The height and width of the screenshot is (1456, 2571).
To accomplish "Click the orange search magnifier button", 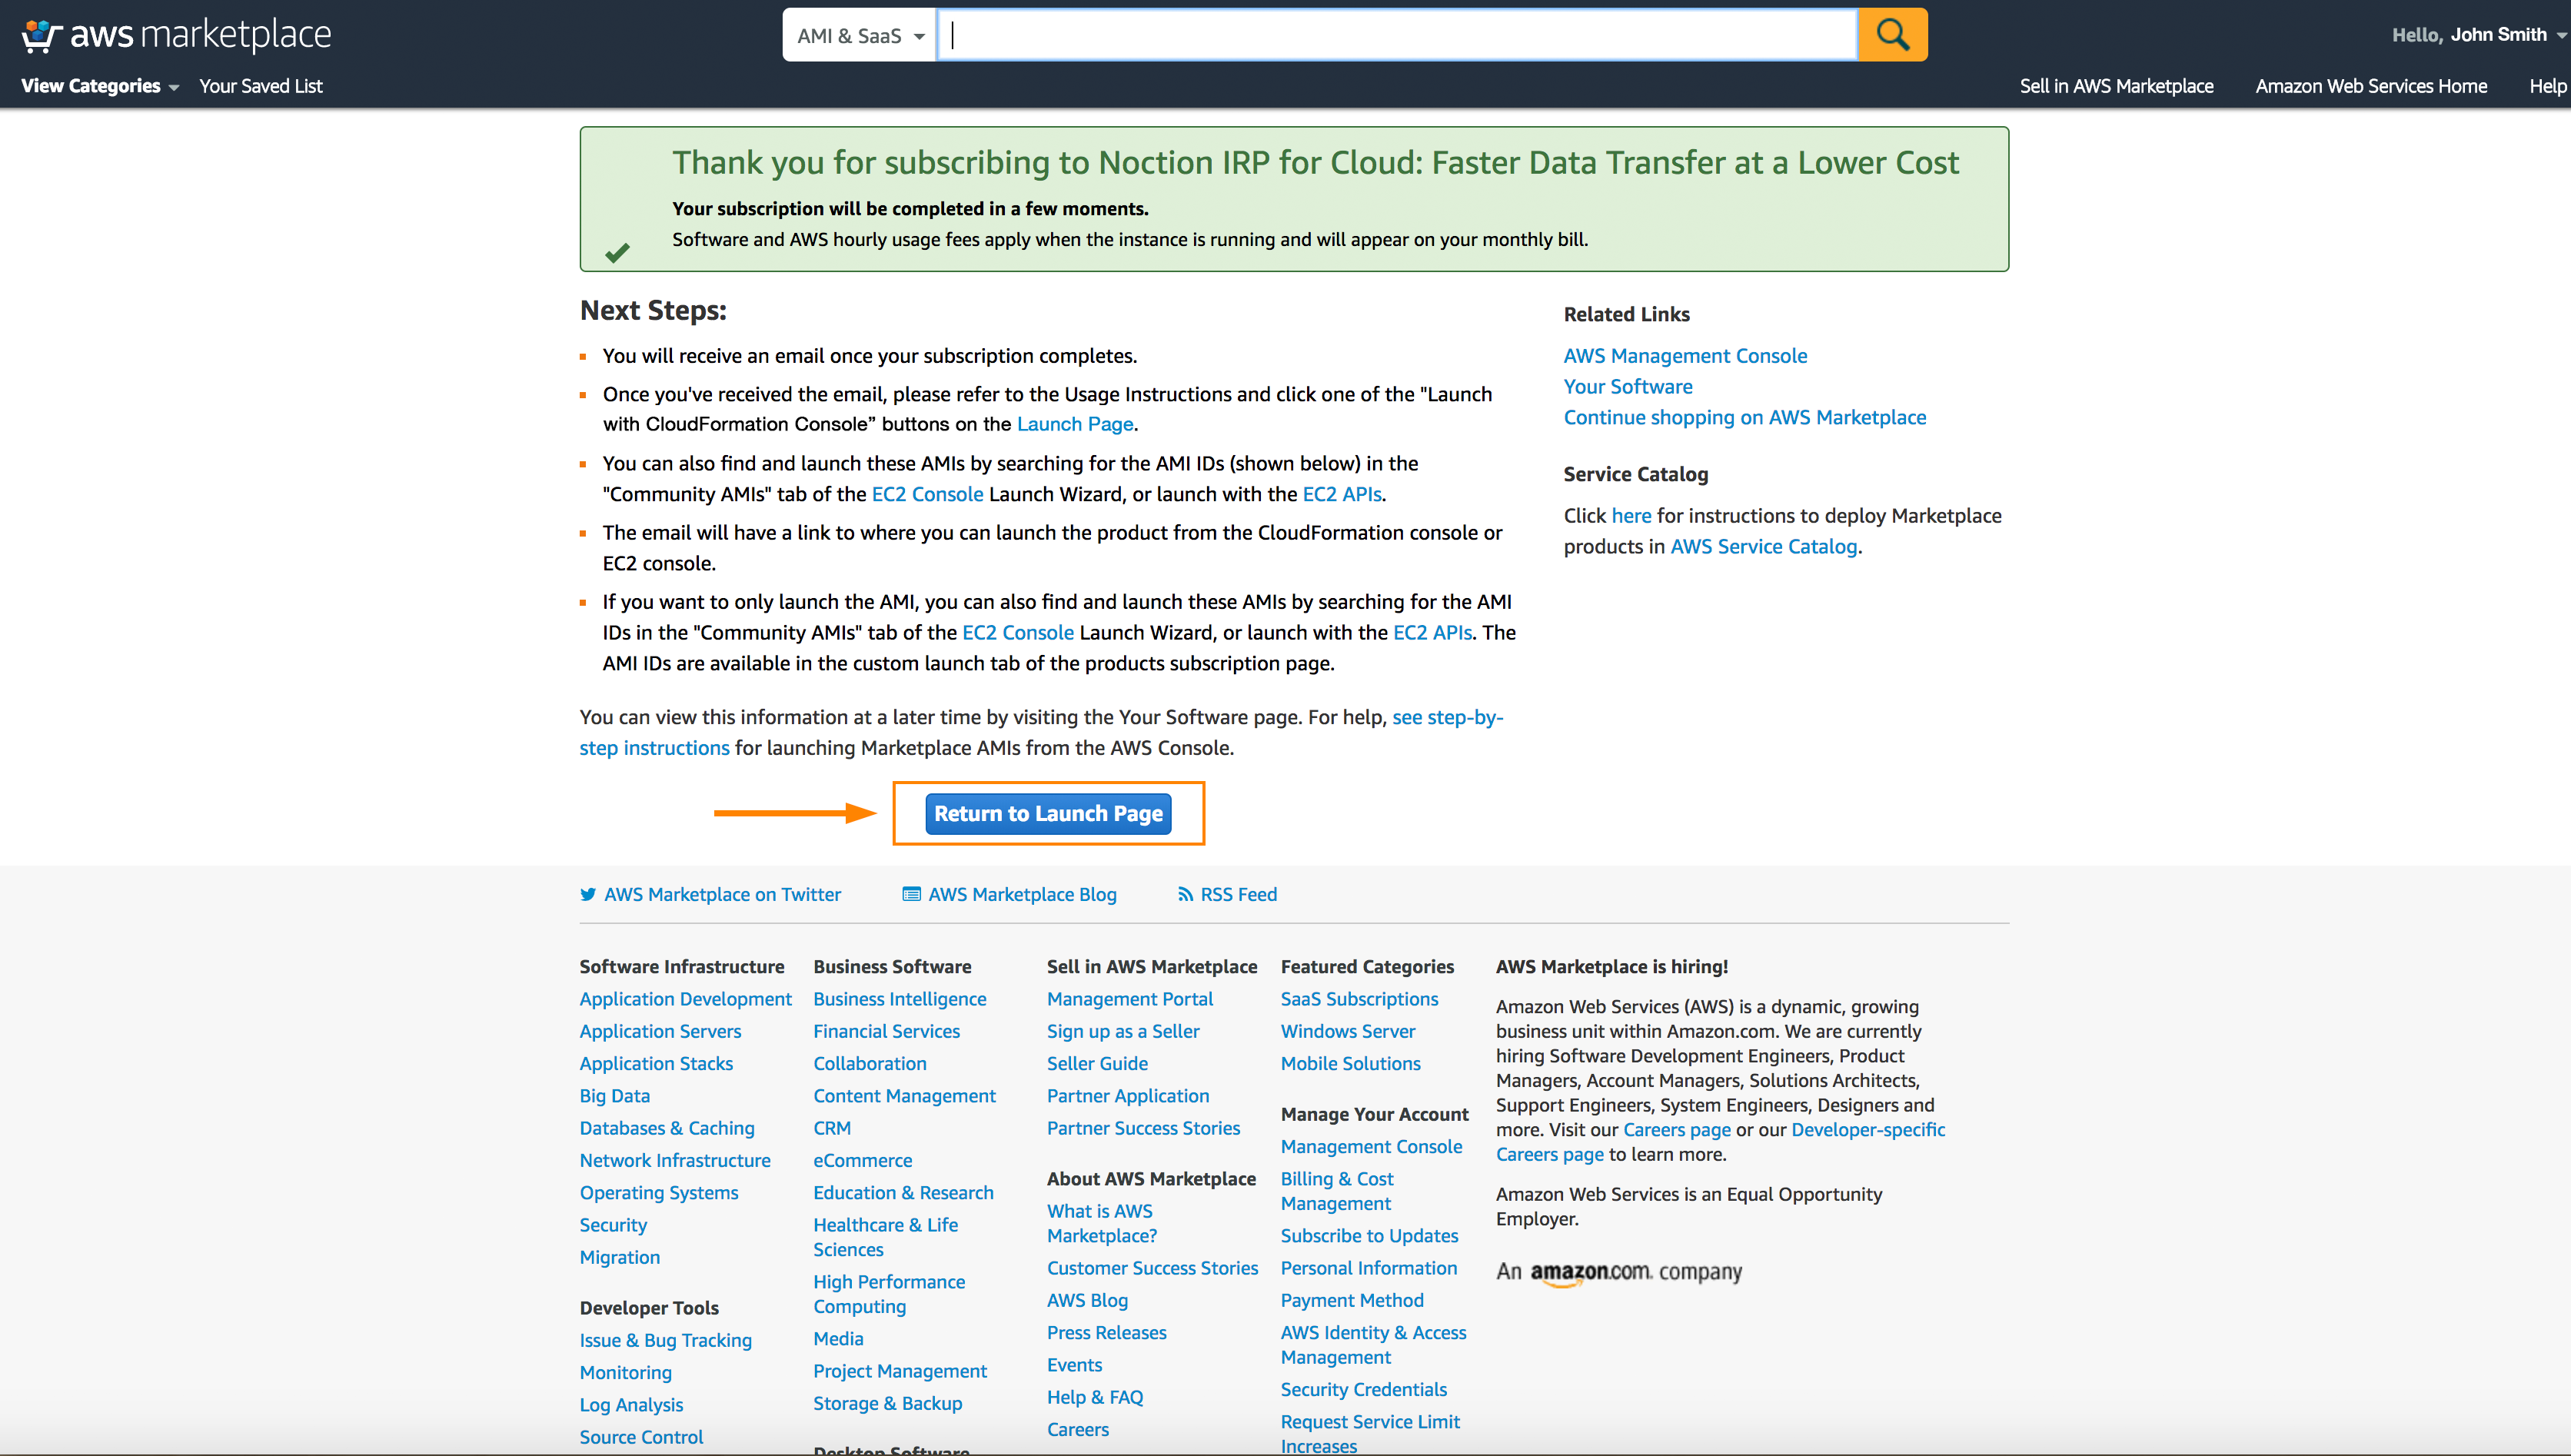I will pos(1892,35).
